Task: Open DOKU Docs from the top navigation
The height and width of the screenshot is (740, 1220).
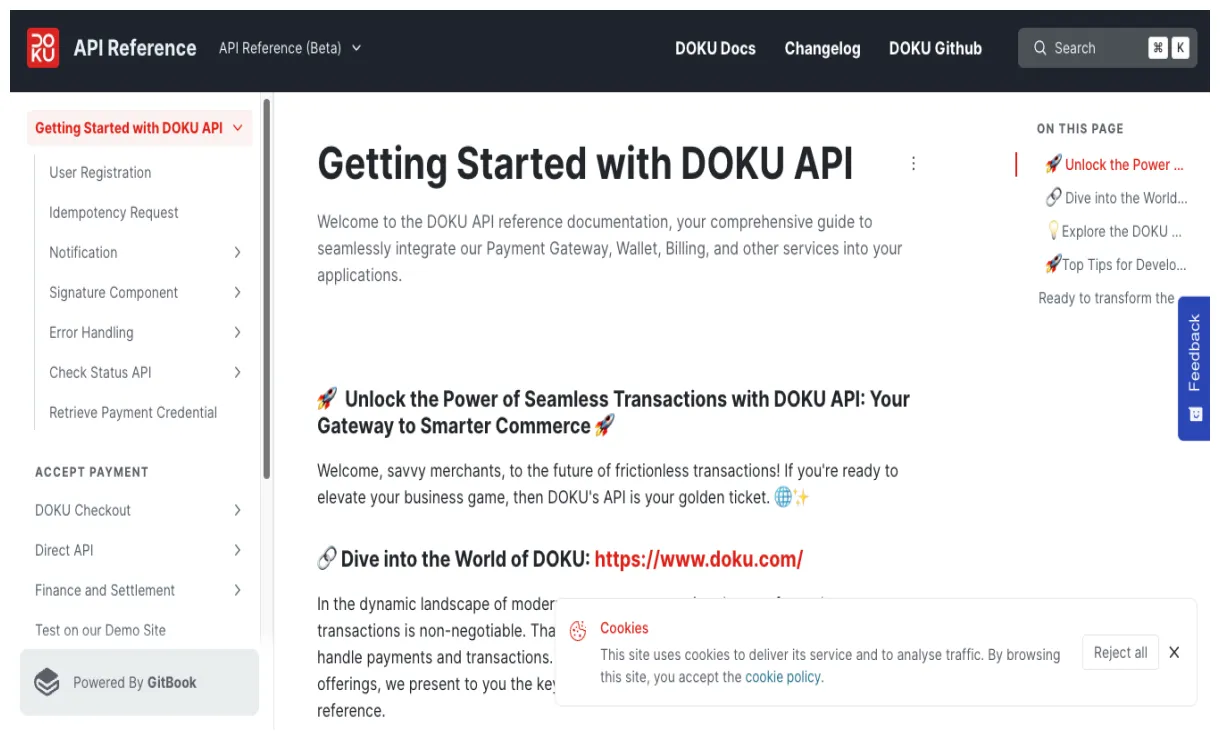Action: (715, 48)
